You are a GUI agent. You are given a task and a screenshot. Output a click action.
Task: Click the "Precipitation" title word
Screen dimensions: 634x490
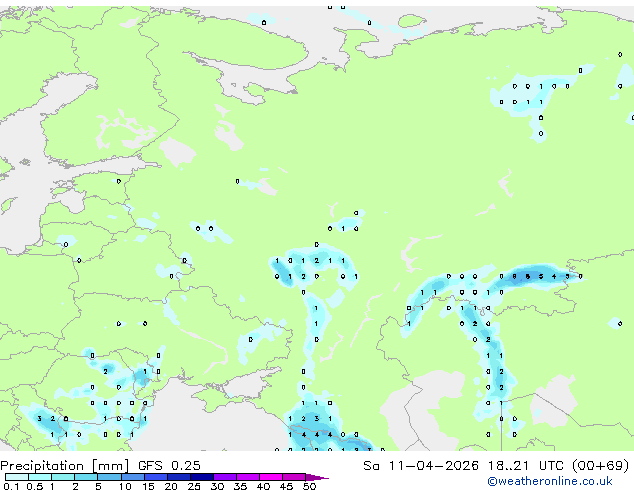coord(42,466)
